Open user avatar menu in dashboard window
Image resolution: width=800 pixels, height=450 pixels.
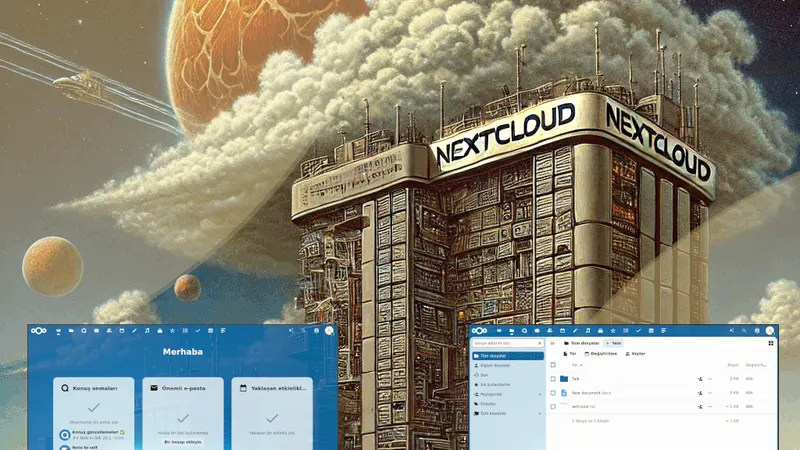[329, 331]
